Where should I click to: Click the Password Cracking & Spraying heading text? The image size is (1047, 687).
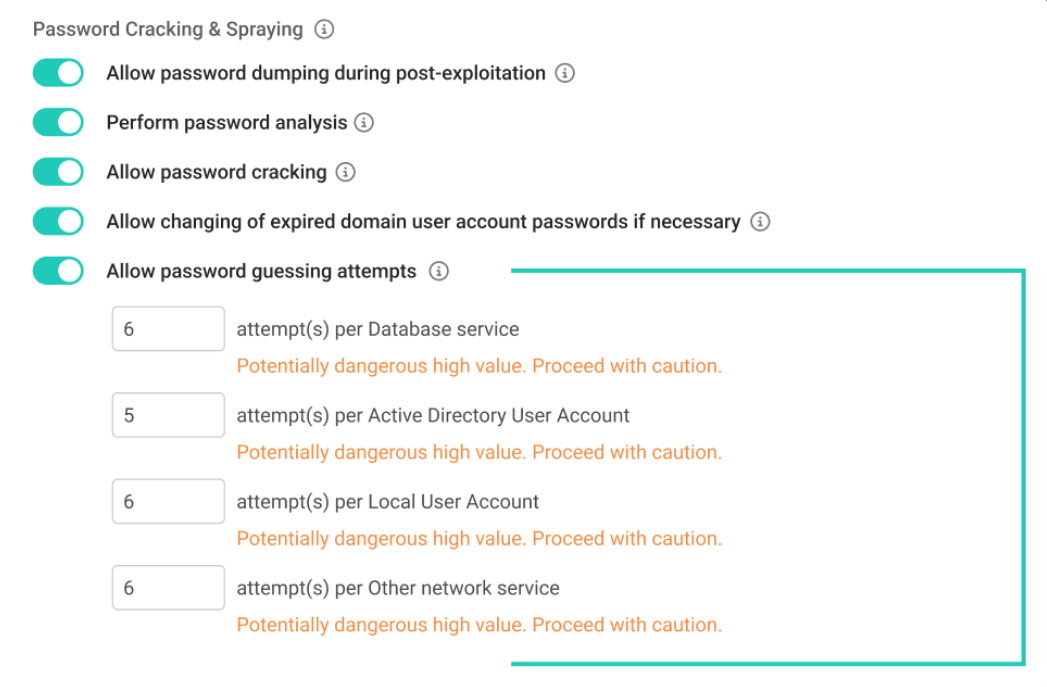[168, 29]
